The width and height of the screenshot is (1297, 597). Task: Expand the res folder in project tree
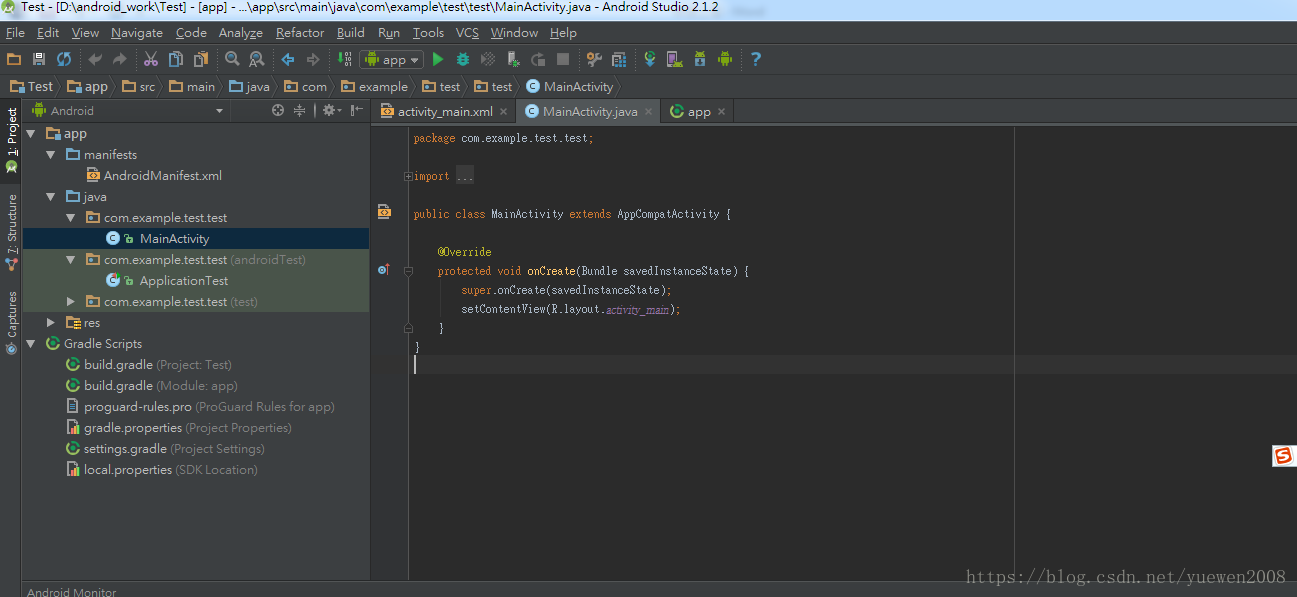[x=51, y=323]
